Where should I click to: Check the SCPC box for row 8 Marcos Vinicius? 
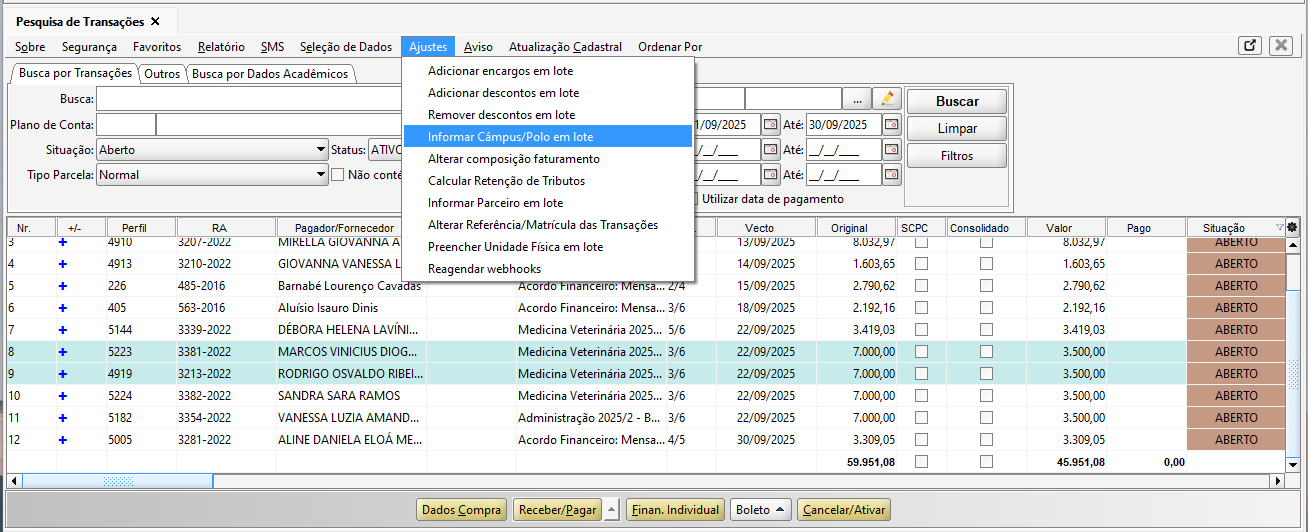click(922, 352)
